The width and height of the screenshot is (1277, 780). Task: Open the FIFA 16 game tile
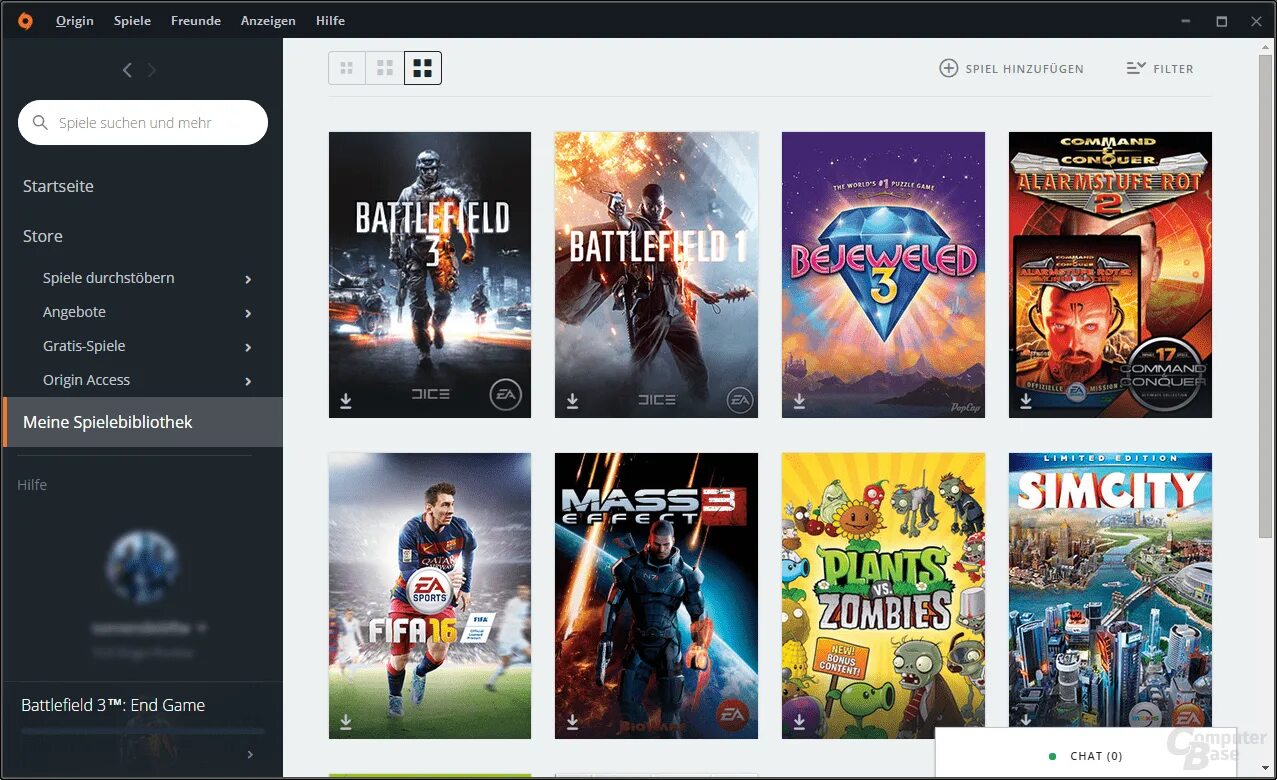pos(430,596)
